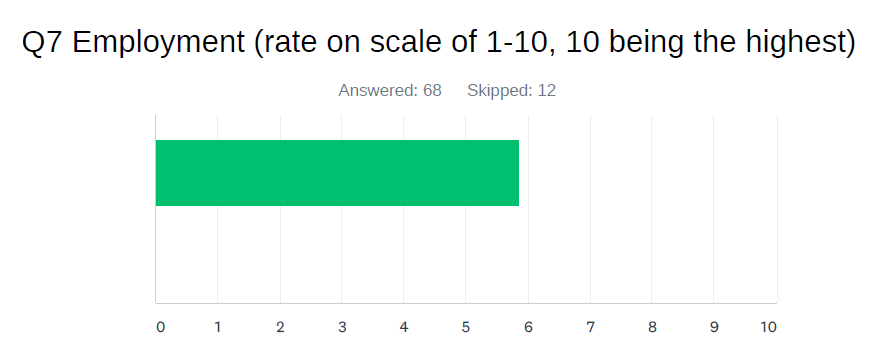Click axis label 1
This screenshot has width=894, height=363.
[x=218, y=327]
